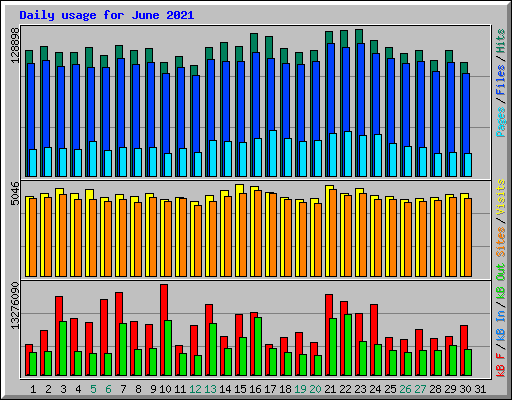The image size is (512, 400).
Task: Click day 3 on the x-axis
Action: [63, 389]
